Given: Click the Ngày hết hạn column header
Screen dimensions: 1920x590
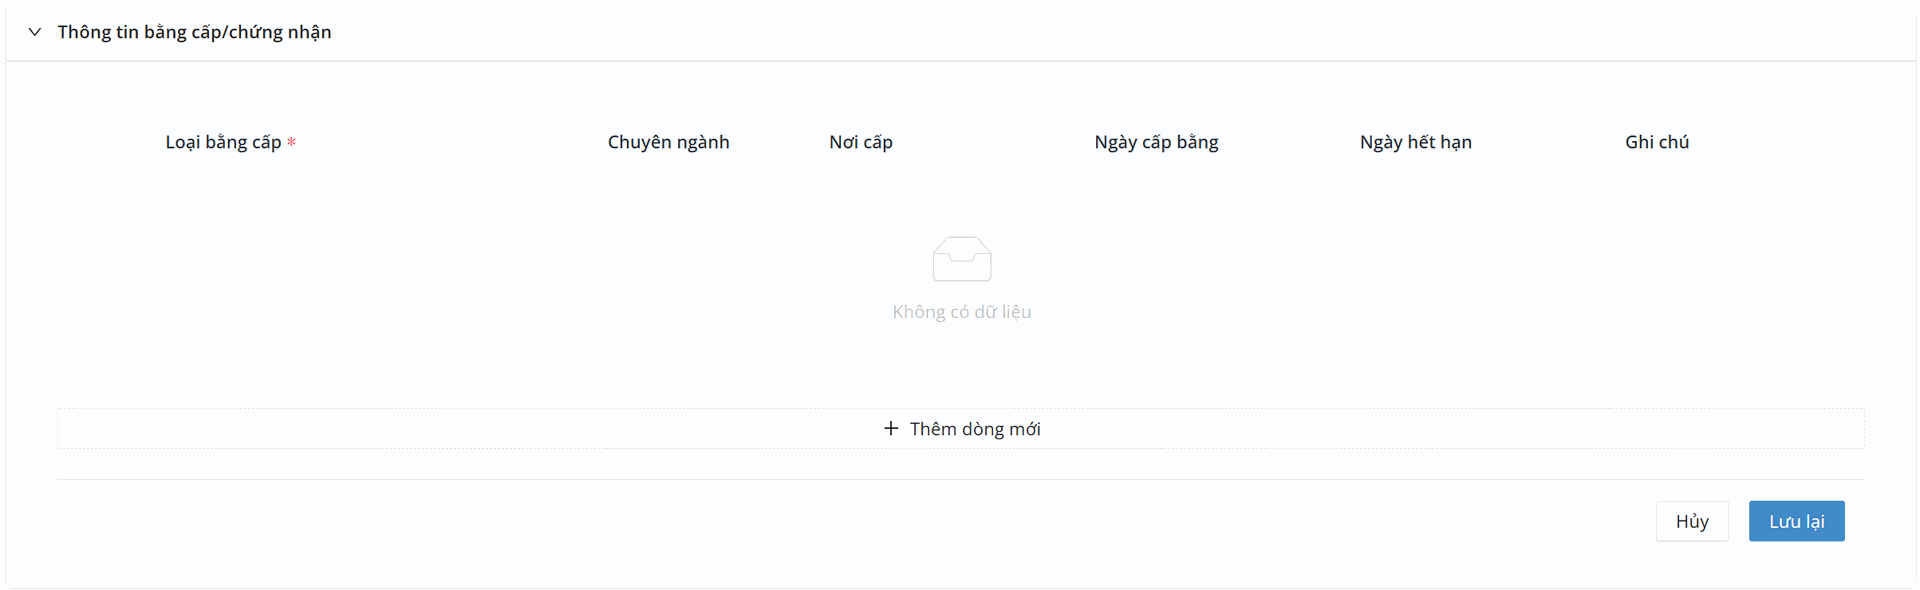Looking at the screenshot, I should pyautogui.click(x=1415, y=142).
